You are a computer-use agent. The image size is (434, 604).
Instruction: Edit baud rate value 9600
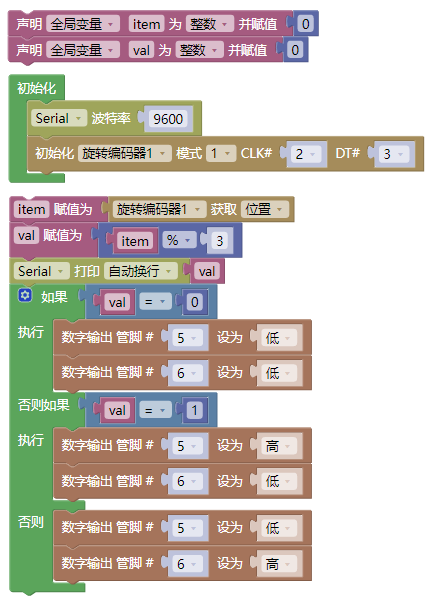coord(168,119)
